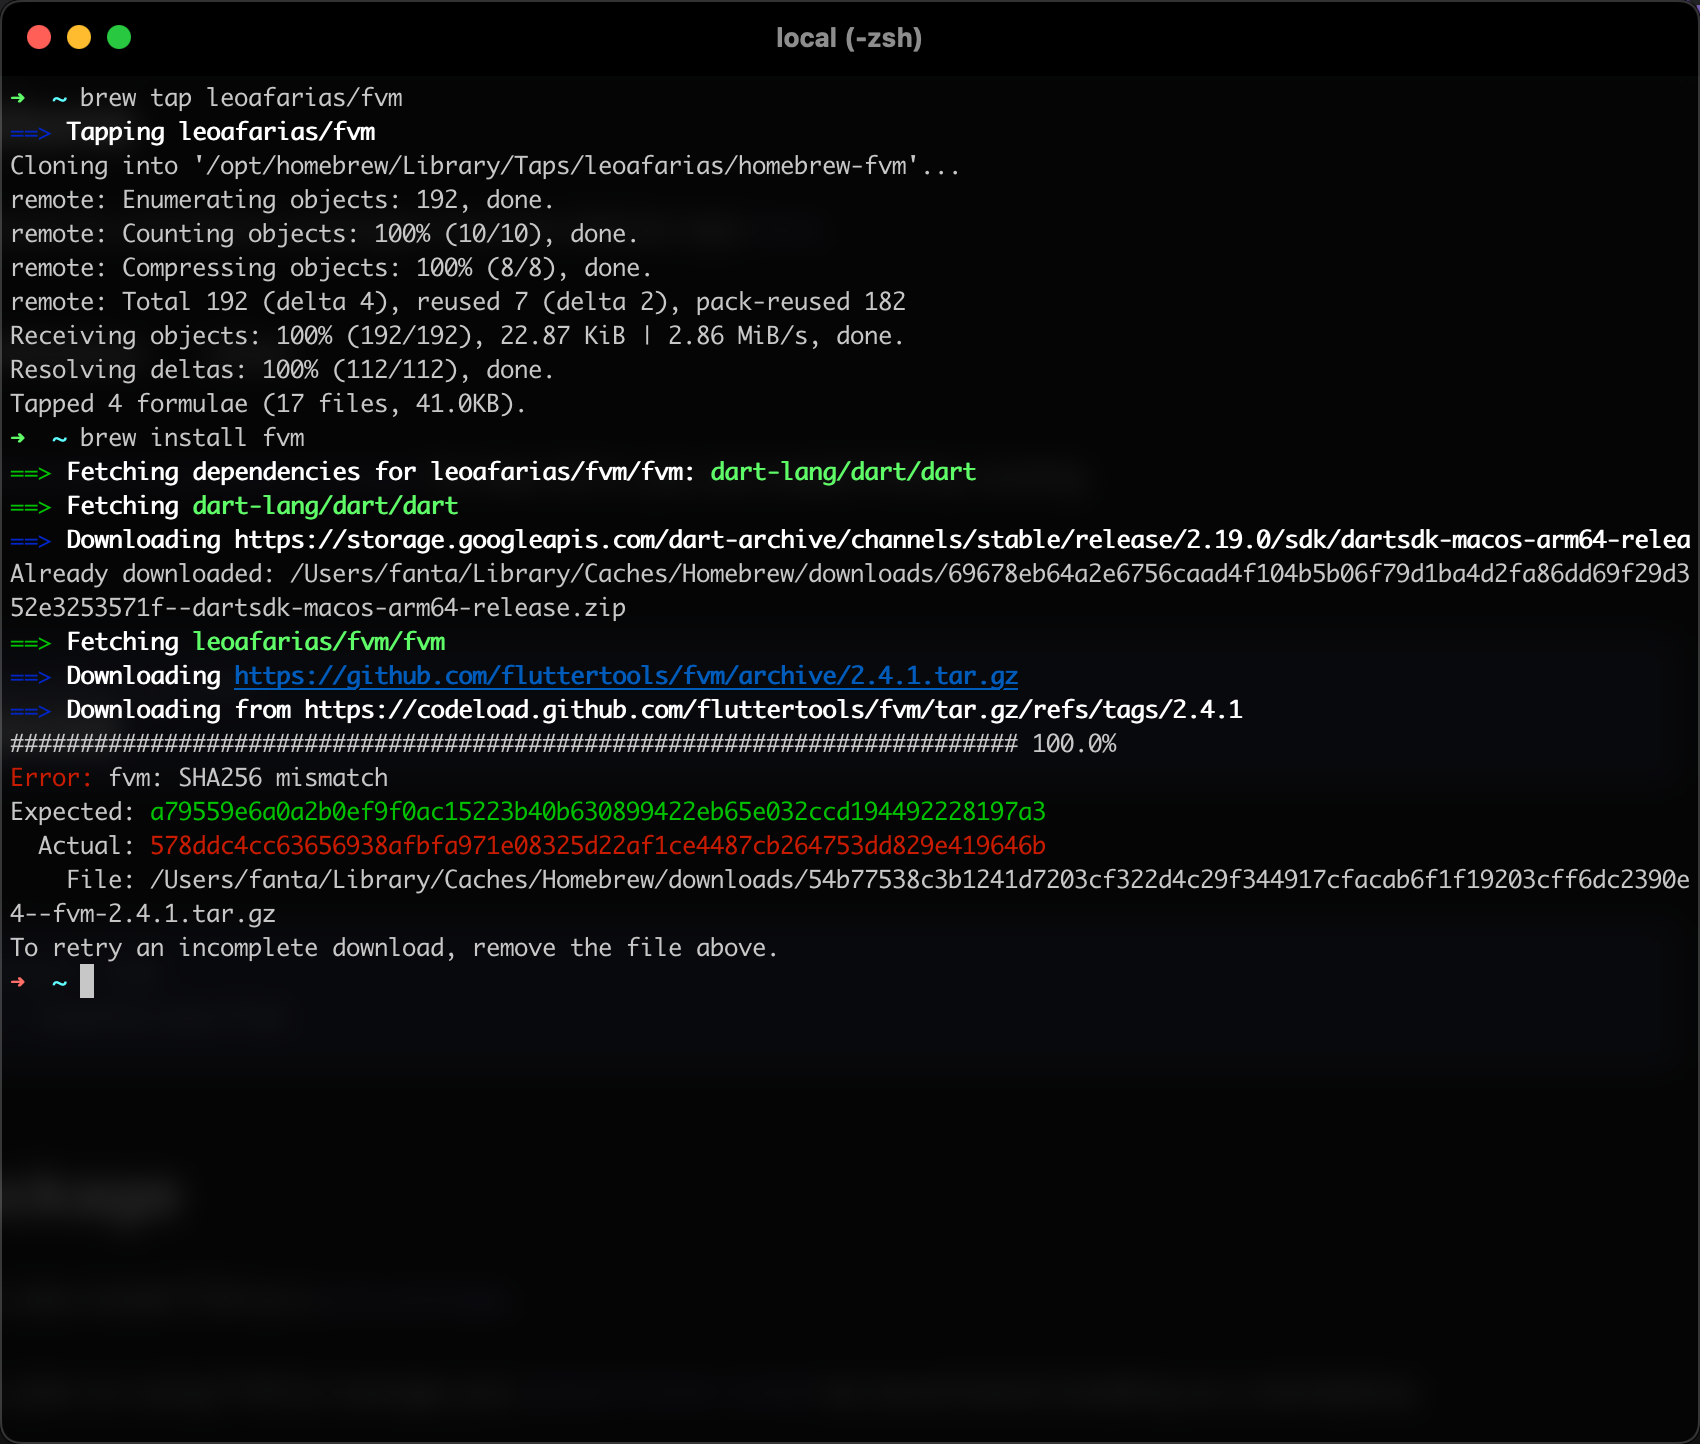The width and height of the screenshot is (1700, 1444).
Task: Click the 'brew tap leoafarias/fvm' command
Action: (x=240, y=97)
